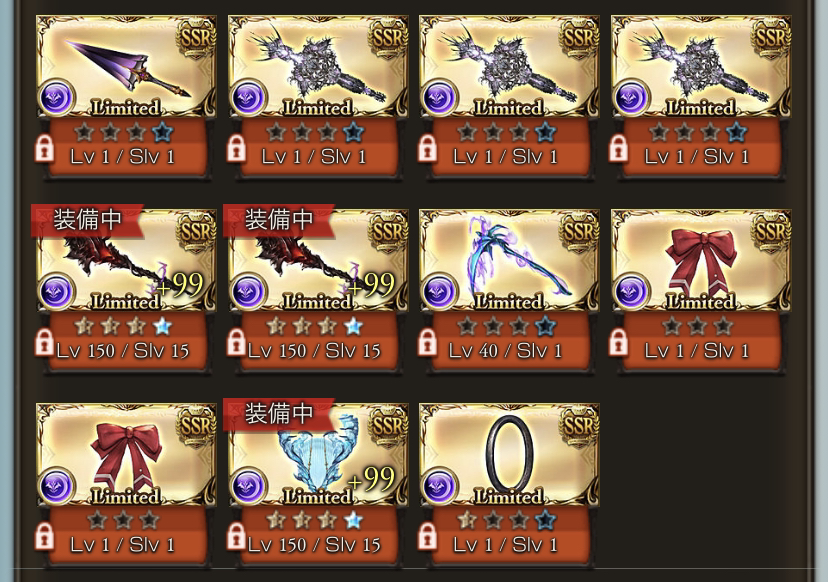
Task: Click the blue star on spear's uncap row
Action: coord(163,133)
